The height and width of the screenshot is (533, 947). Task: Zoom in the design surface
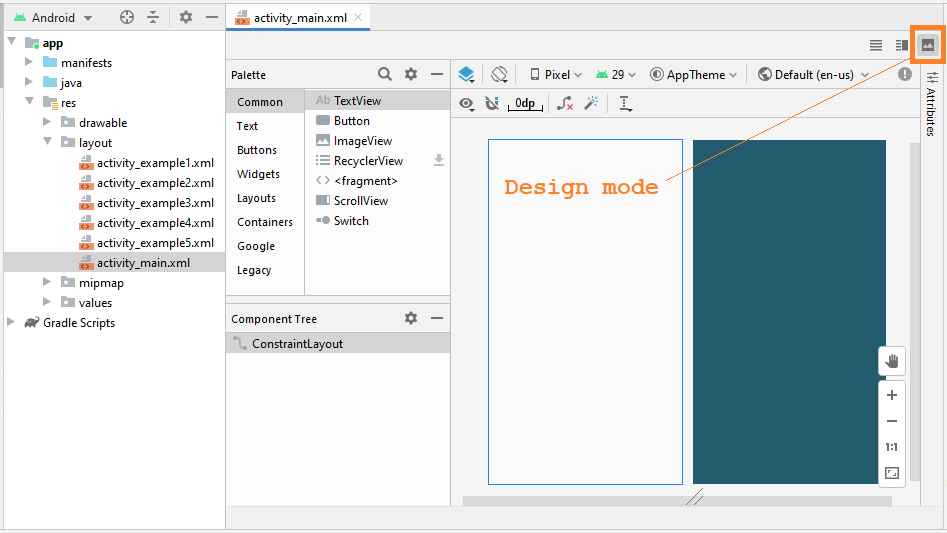tap(891, 395)
